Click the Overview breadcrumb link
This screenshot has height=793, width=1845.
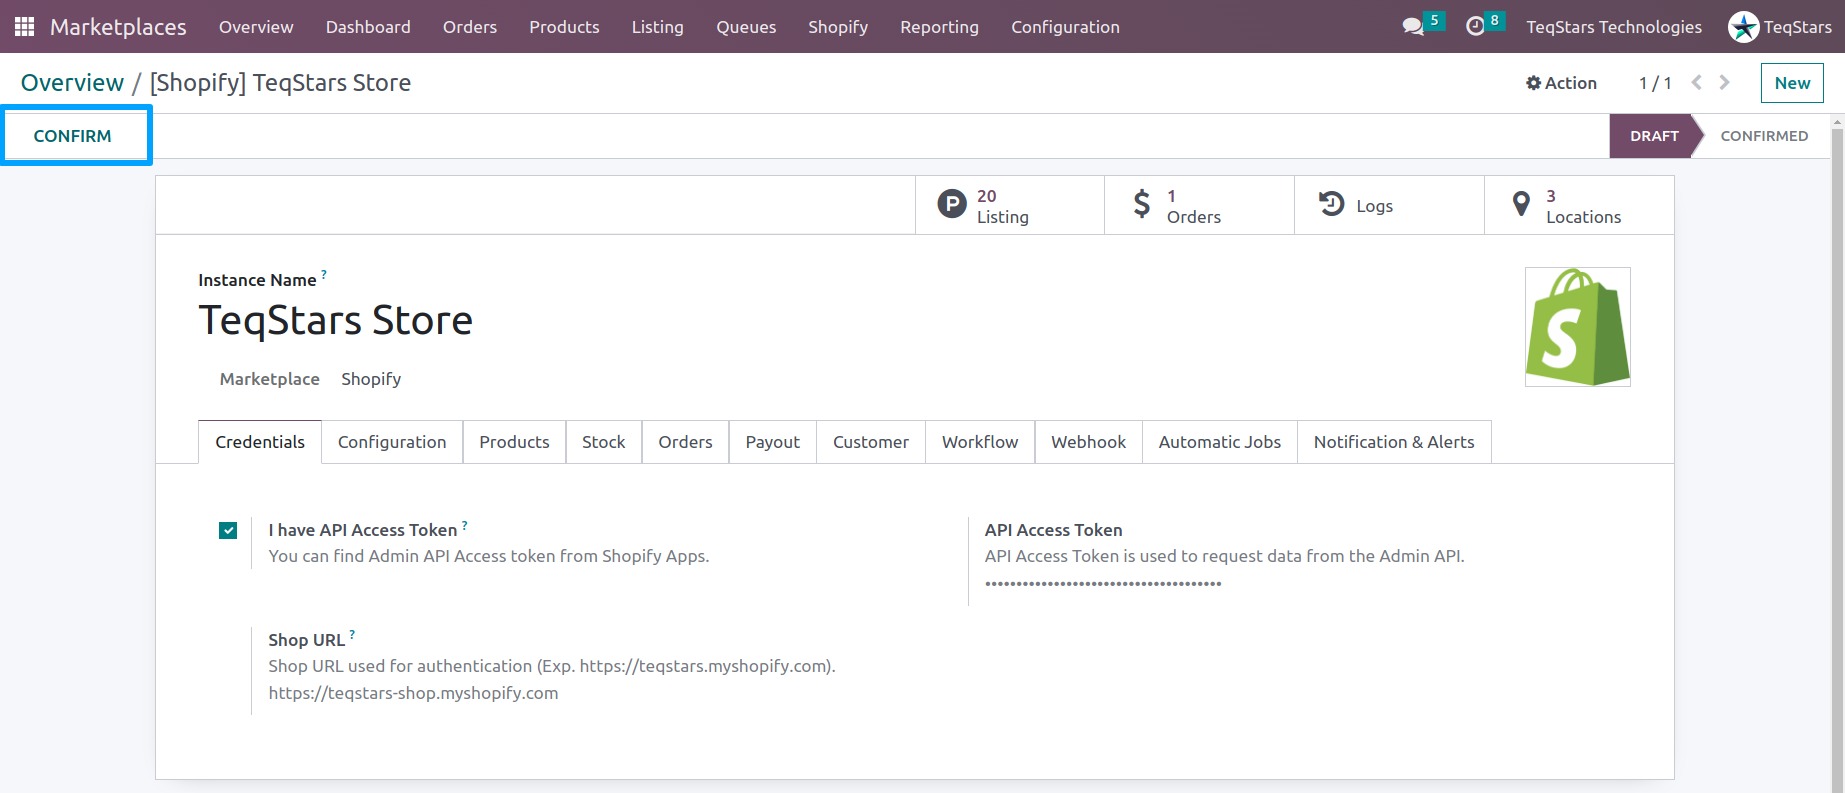(72, 83)
